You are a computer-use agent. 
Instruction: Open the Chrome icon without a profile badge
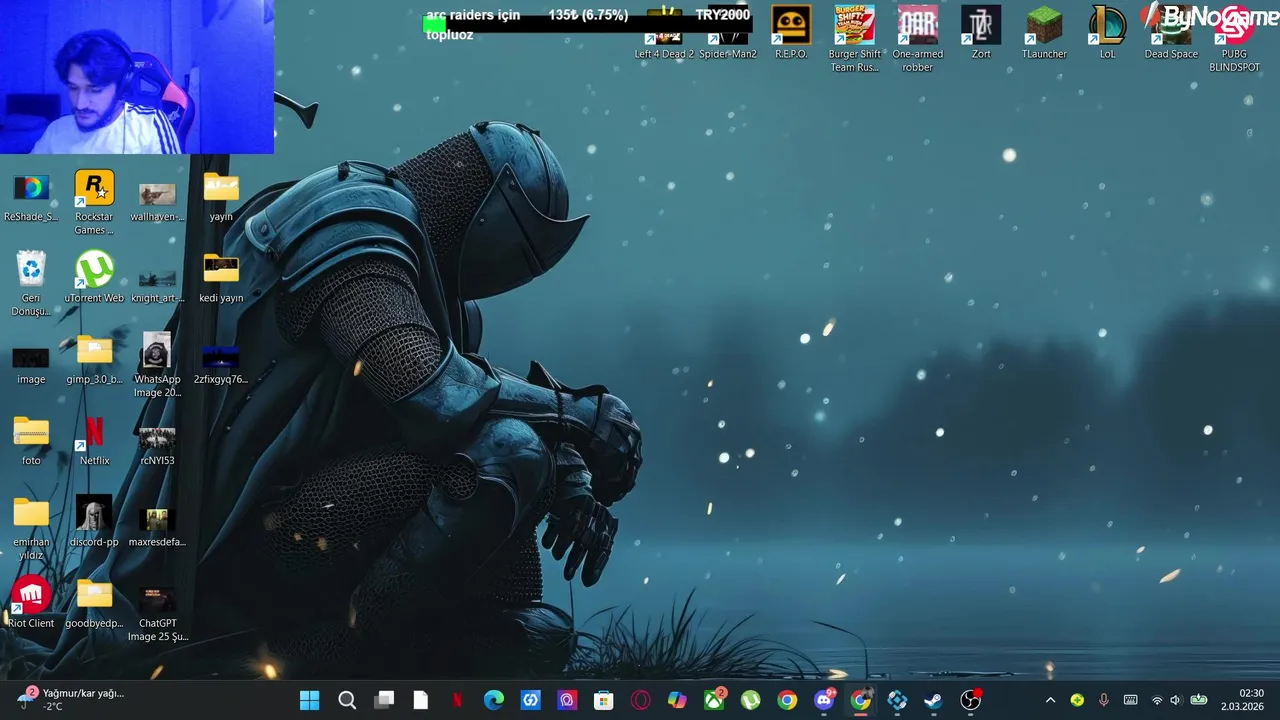[x=787, y=700]
